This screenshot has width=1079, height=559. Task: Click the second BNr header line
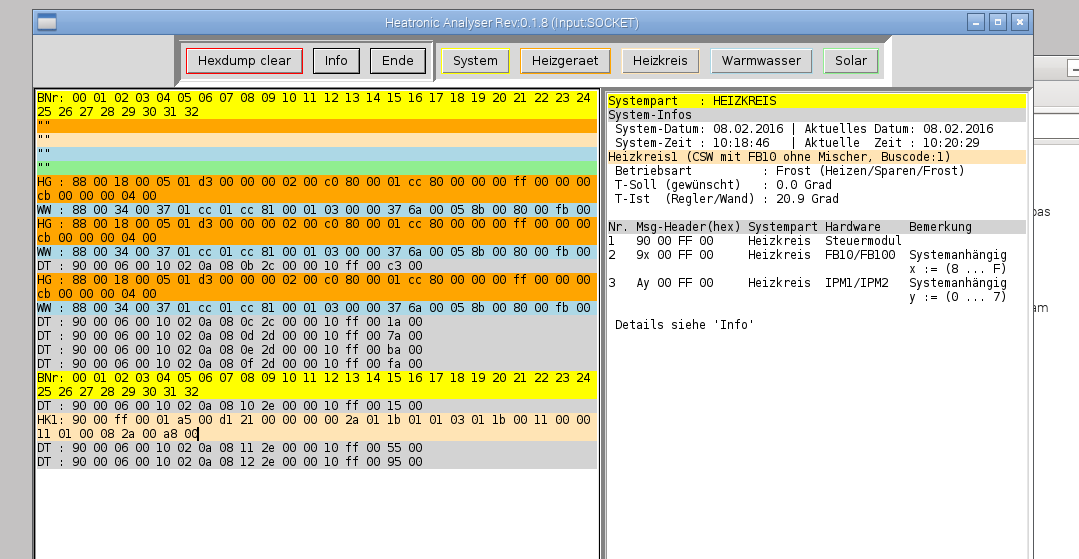[317, 384]
